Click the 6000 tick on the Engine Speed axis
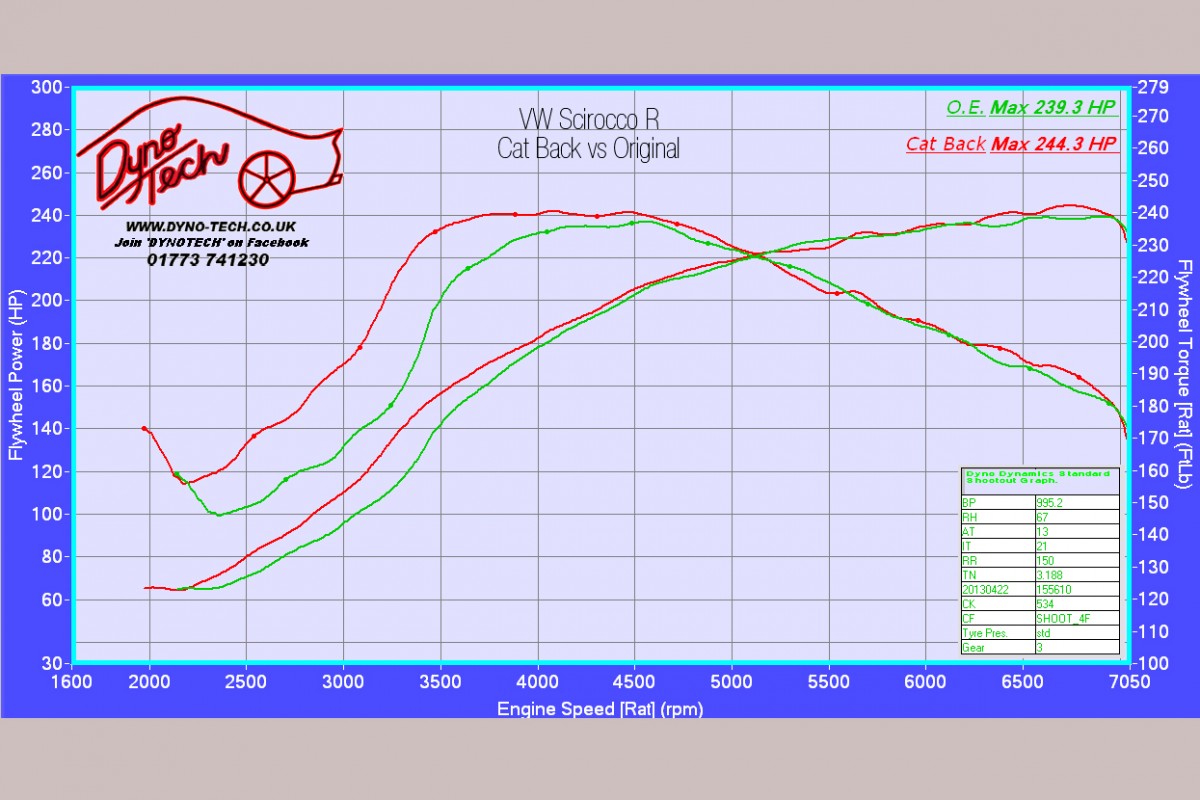 point(926,683)
